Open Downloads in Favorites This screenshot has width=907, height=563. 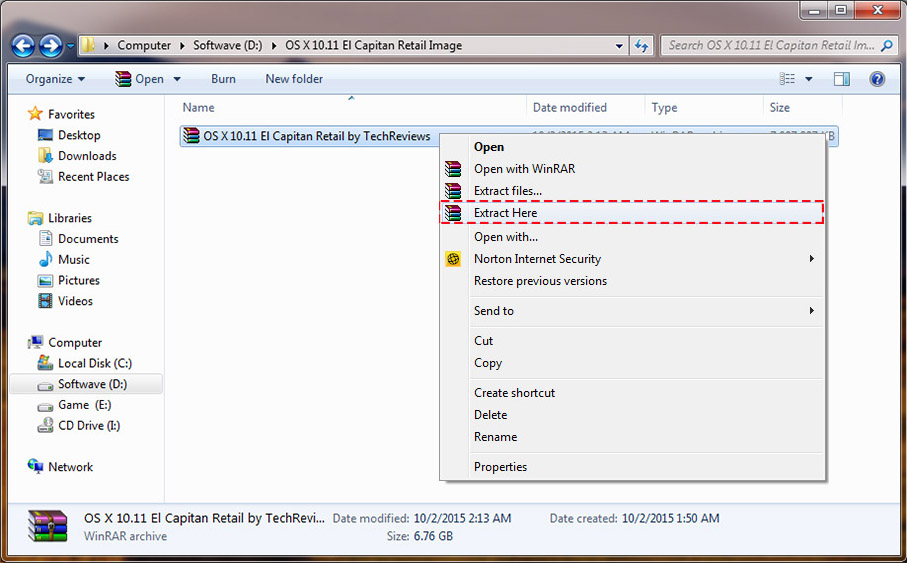pos(87,156)
